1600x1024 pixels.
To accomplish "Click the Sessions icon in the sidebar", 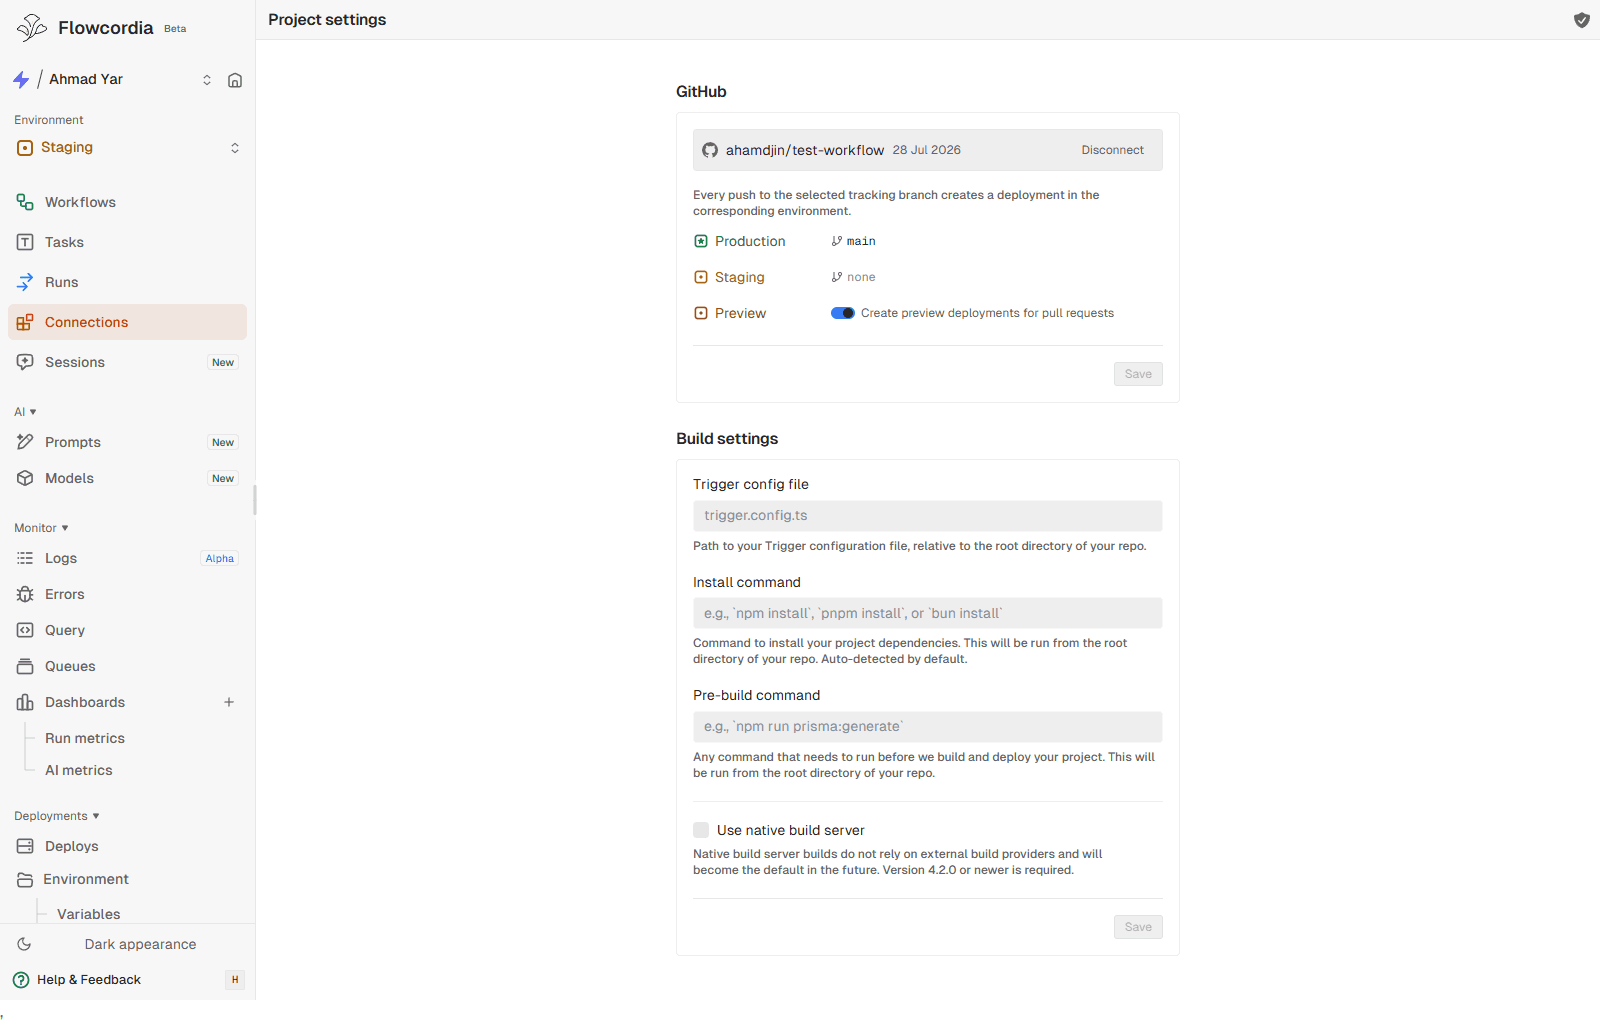I will click(x=25, y=362).
